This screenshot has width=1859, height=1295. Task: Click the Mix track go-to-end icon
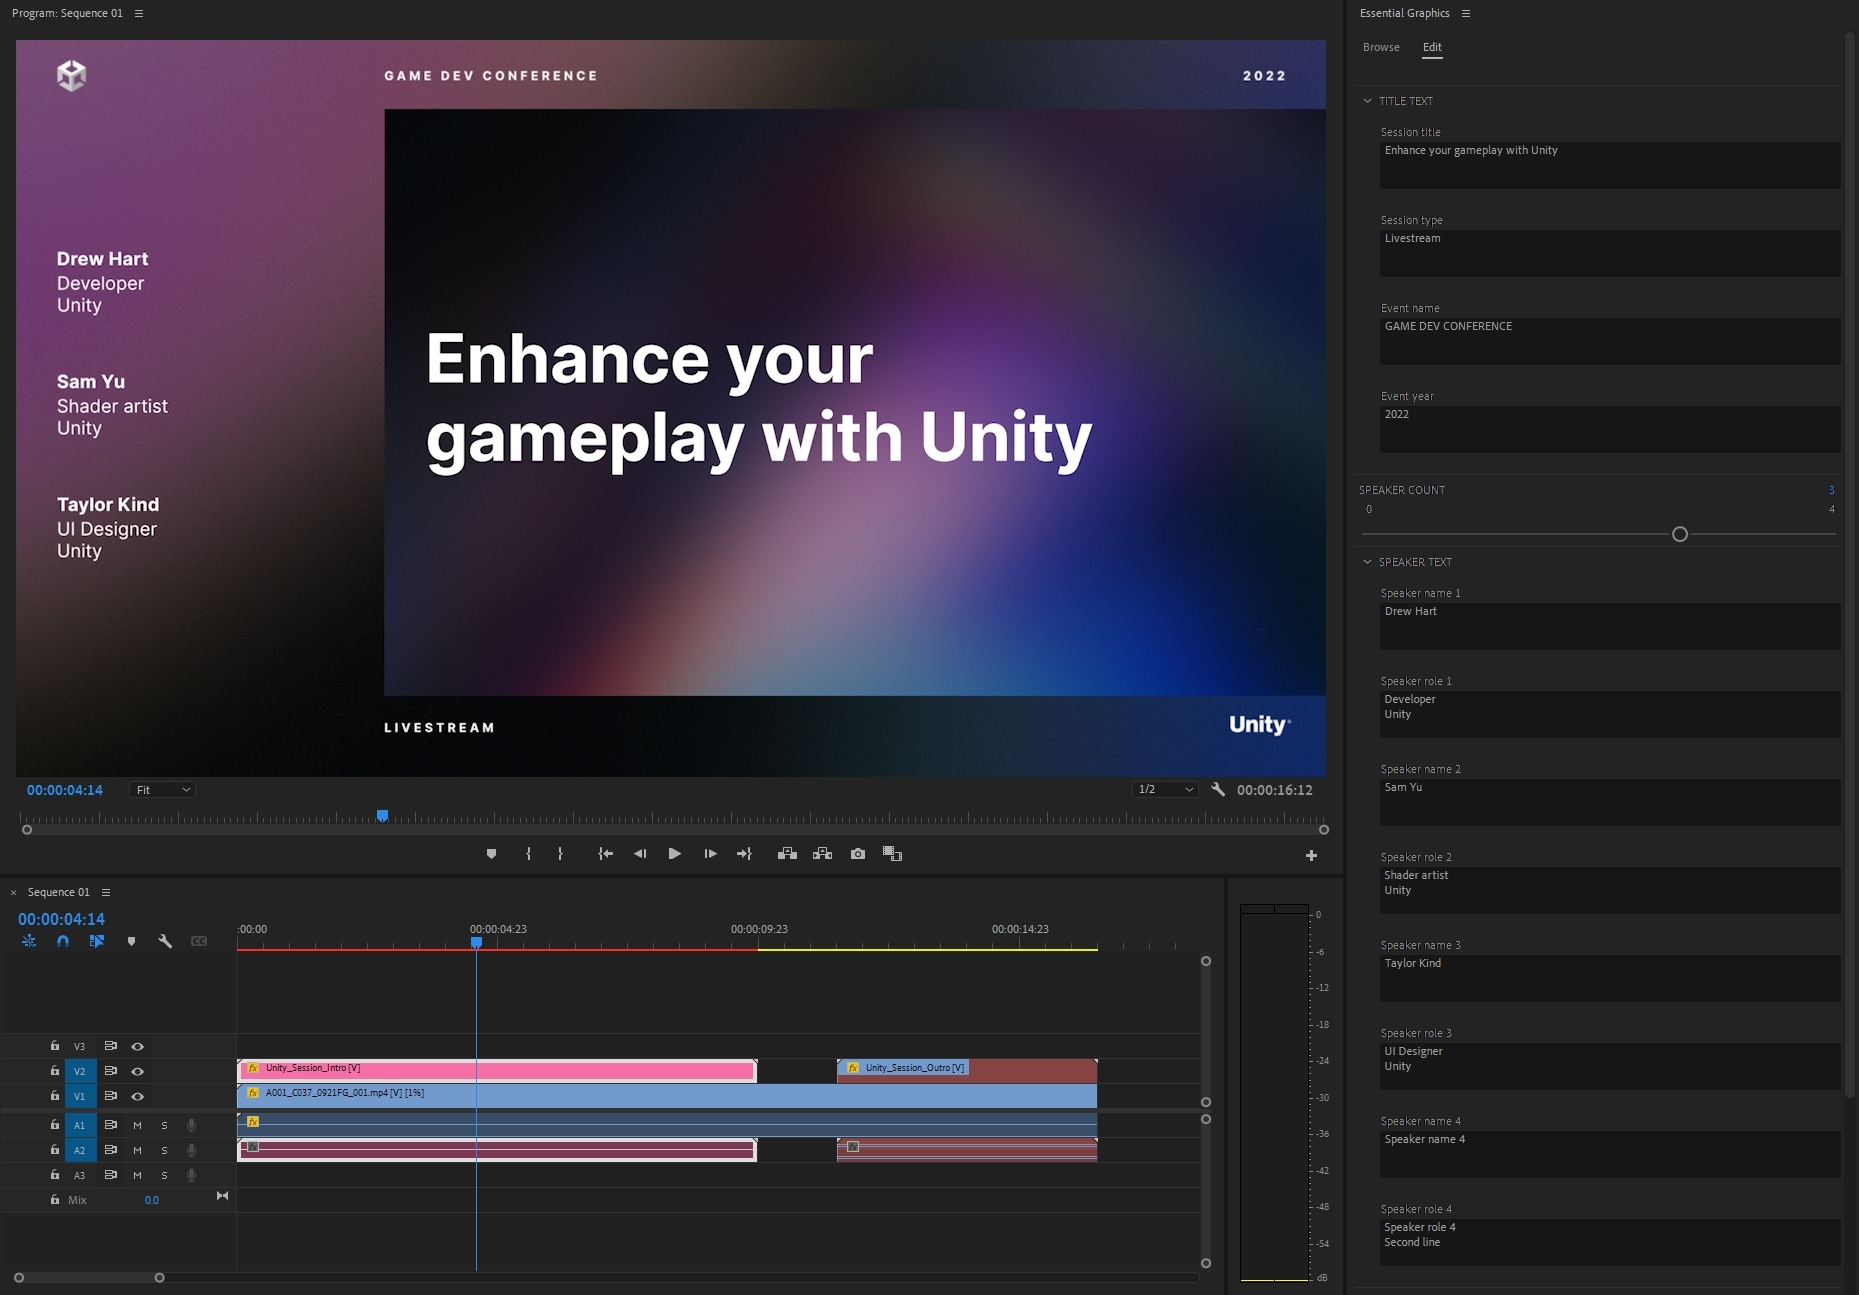pyautogui.click(x=222, y=1196)
